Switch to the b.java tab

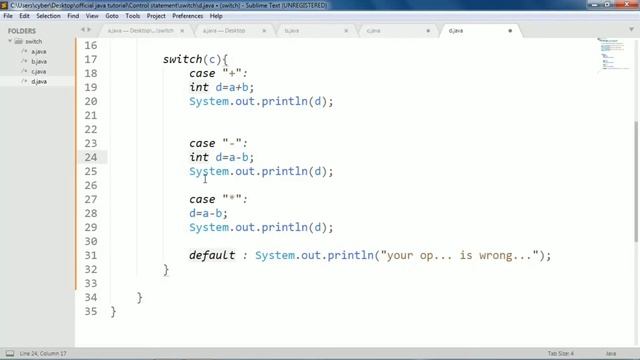(x=292, y=31)
